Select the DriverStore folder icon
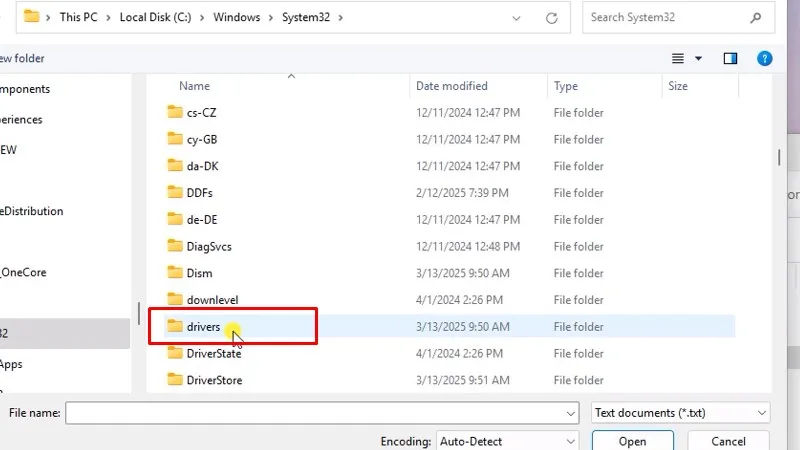Screen dimensions: 800x450 point(175,380)
